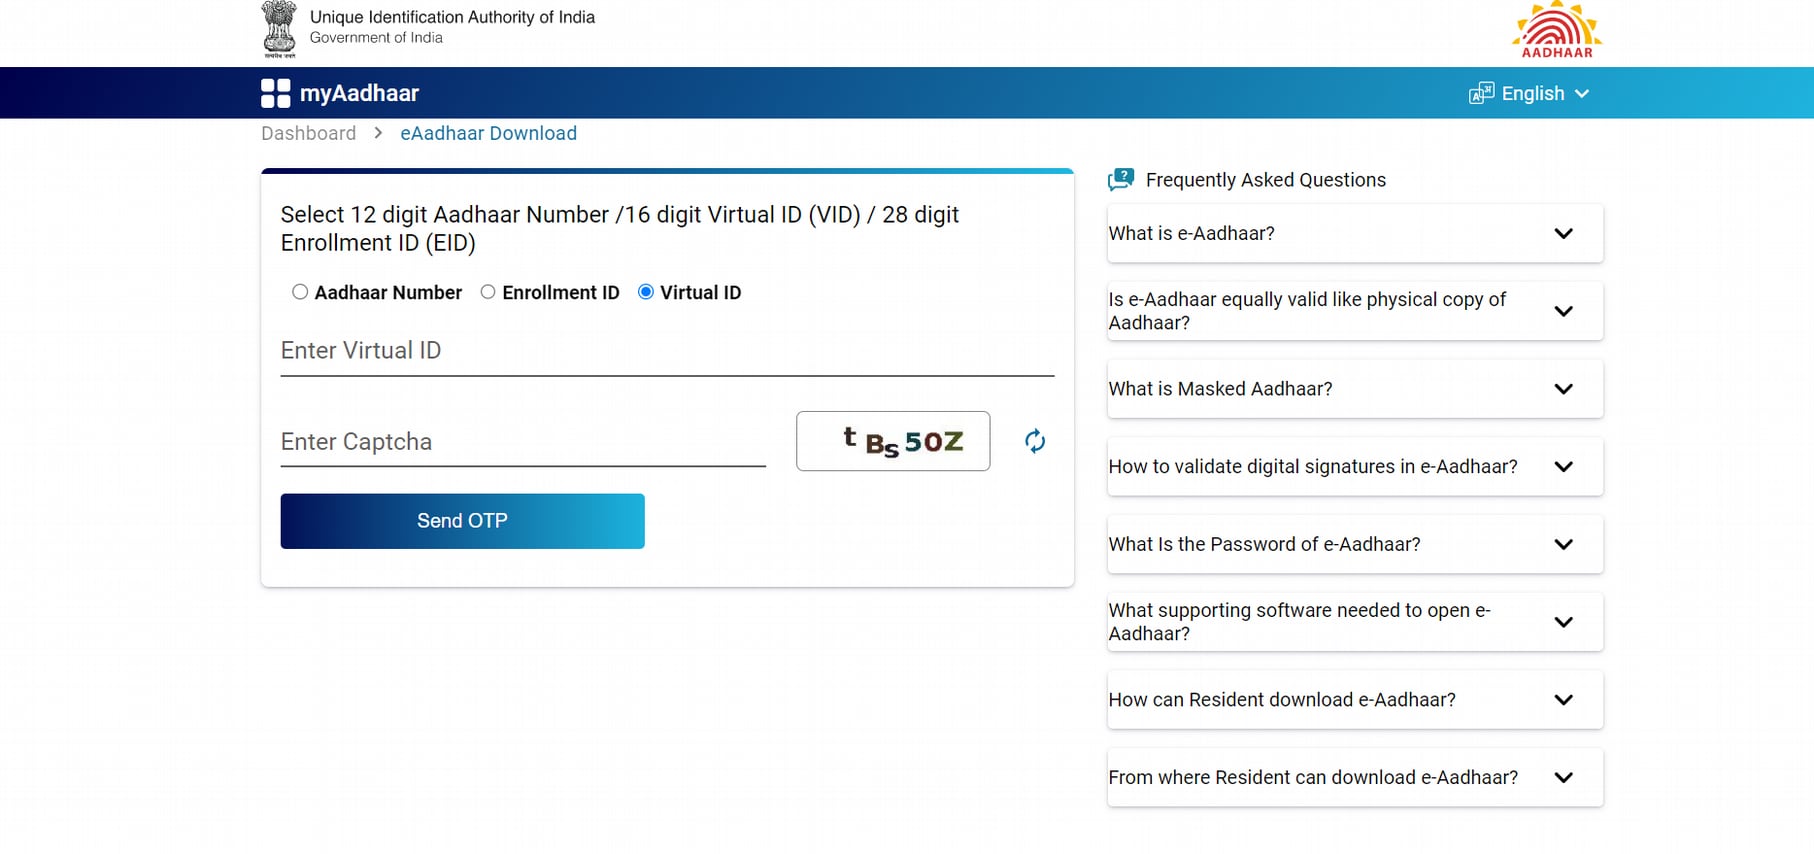Expand the 'What is e-Aadhaar?' question
Screen dimensions: 1814x854
(x=1355, y=233)
